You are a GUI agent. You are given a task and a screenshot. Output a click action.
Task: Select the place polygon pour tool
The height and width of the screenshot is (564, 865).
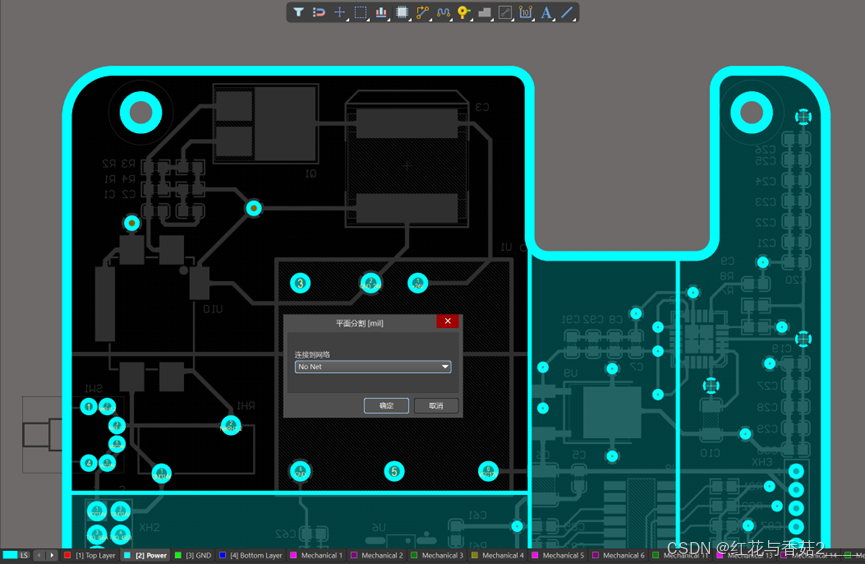click(x=484, y=12)
